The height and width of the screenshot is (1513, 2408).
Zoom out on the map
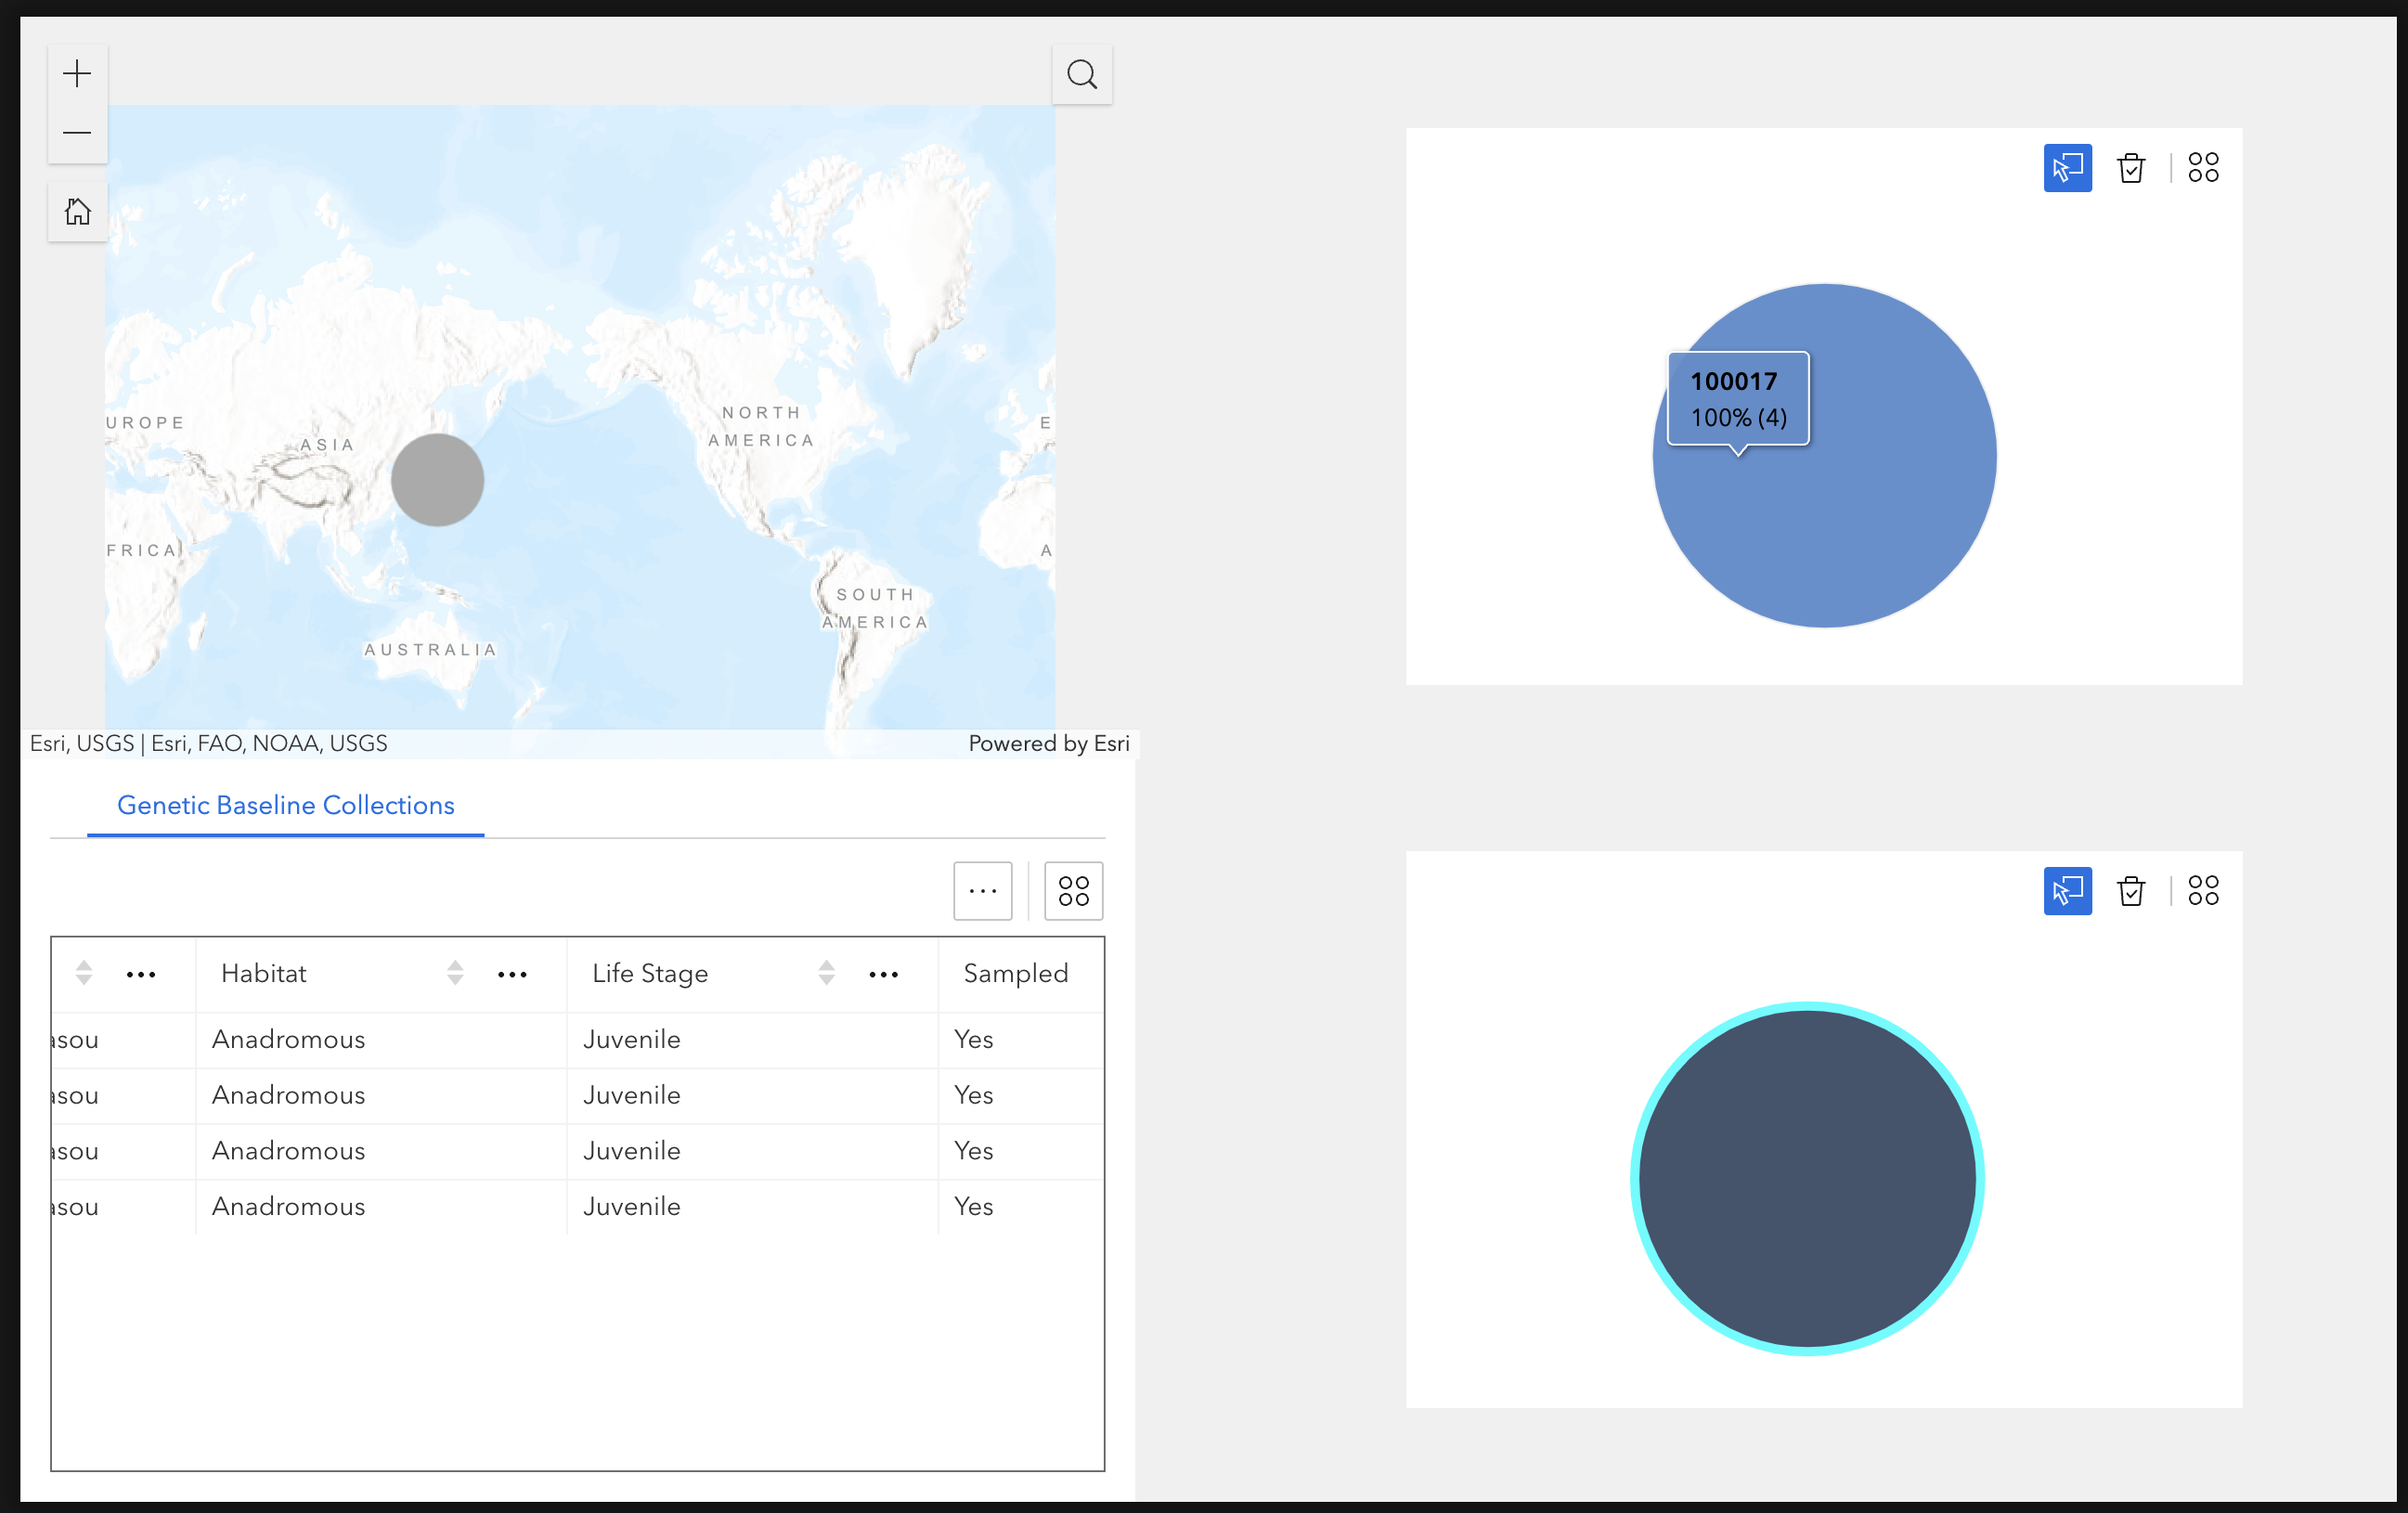77,133
